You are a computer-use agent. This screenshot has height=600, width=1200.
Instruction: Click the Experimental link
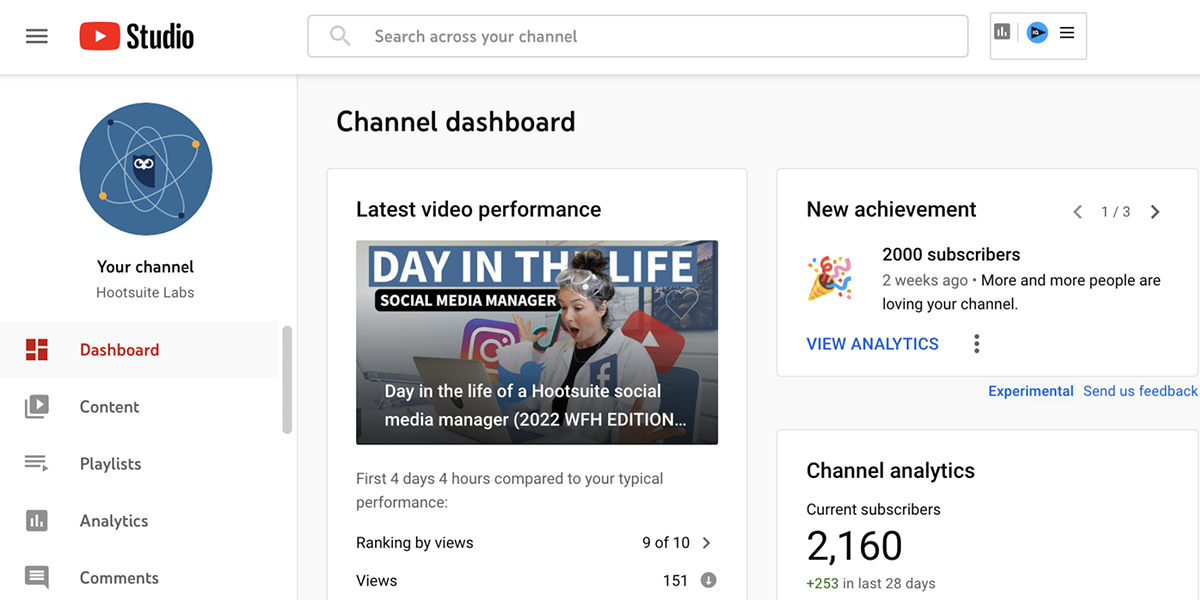tap(1031, 391)
